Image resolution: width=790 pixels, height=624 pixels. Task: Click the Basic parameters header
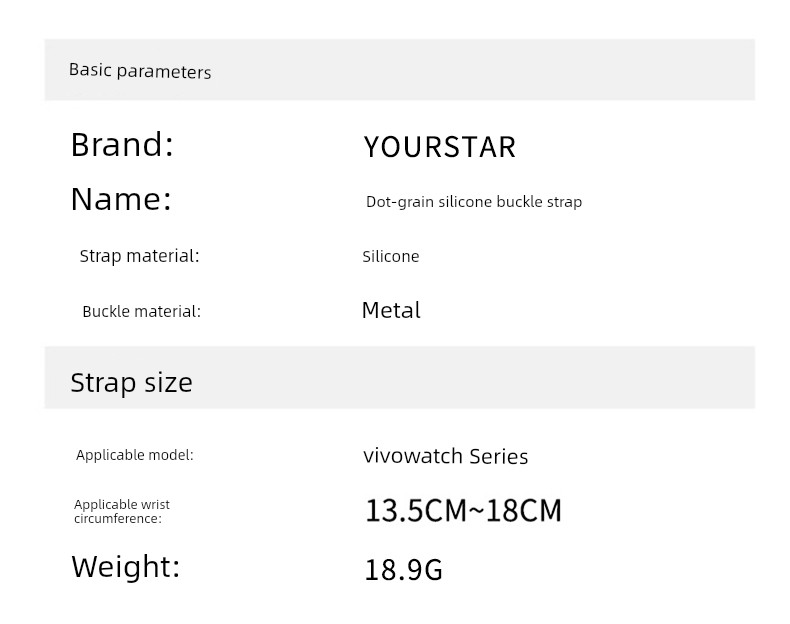point(140,71)
